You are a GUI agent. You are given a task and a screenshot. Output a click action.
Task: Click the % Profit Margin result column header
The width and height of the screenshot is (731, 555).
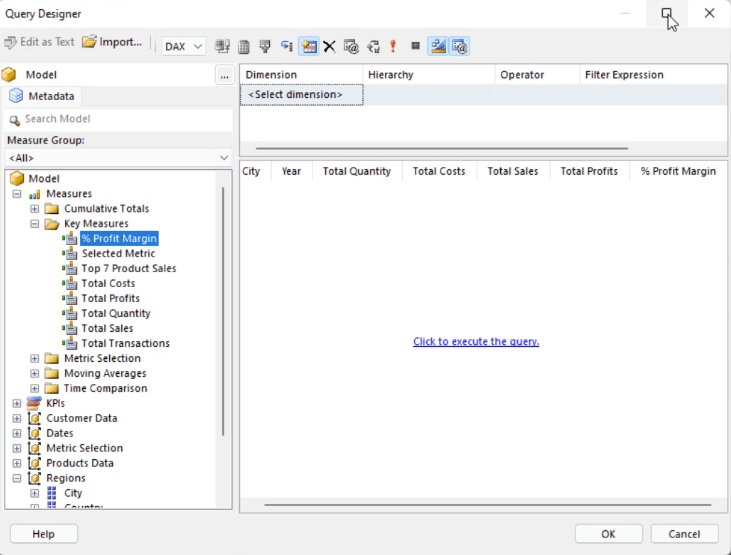[x=678, y=171]
